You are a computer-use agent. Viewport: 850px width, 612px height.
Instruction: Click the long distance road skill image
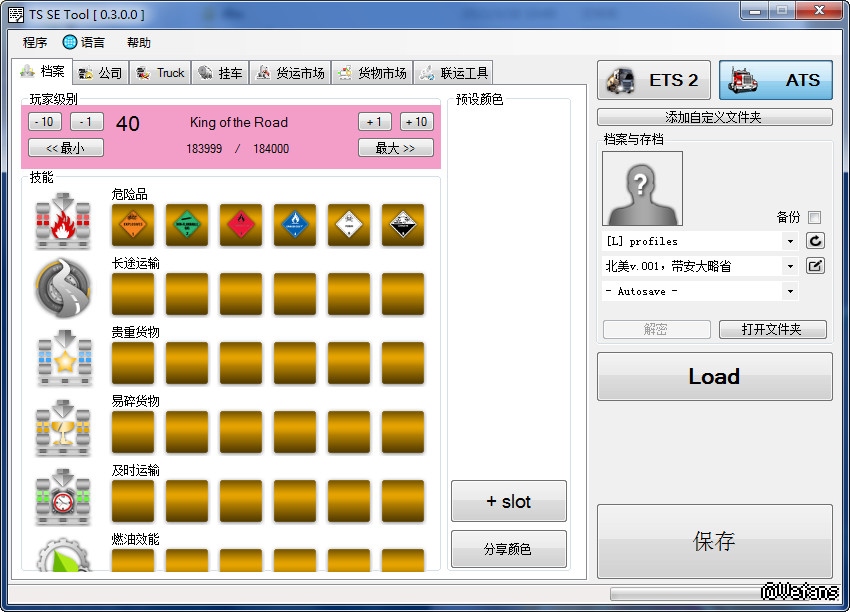63,288
